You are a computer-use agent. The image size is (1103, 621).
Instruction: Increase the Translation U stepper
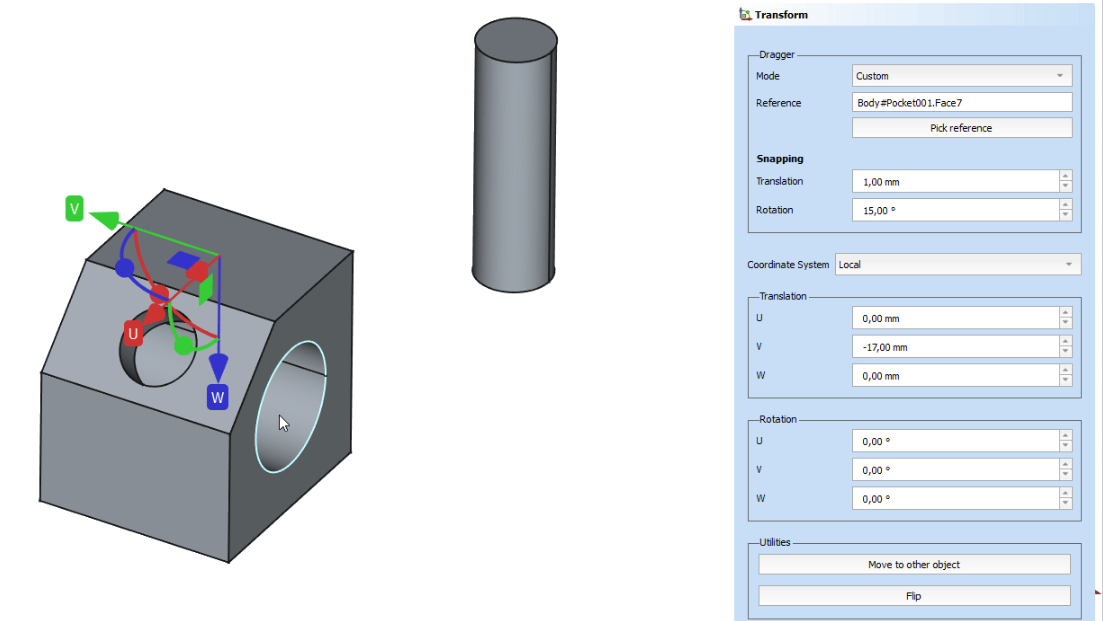(1065, 313)
